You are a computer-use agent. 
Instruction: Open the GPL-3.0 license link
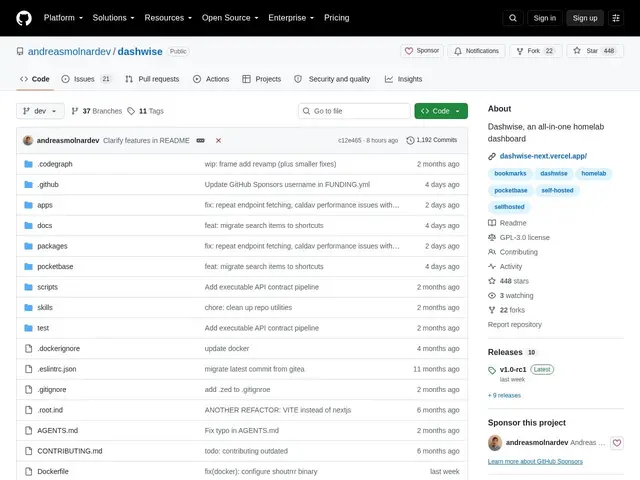[x=519, y=238]
